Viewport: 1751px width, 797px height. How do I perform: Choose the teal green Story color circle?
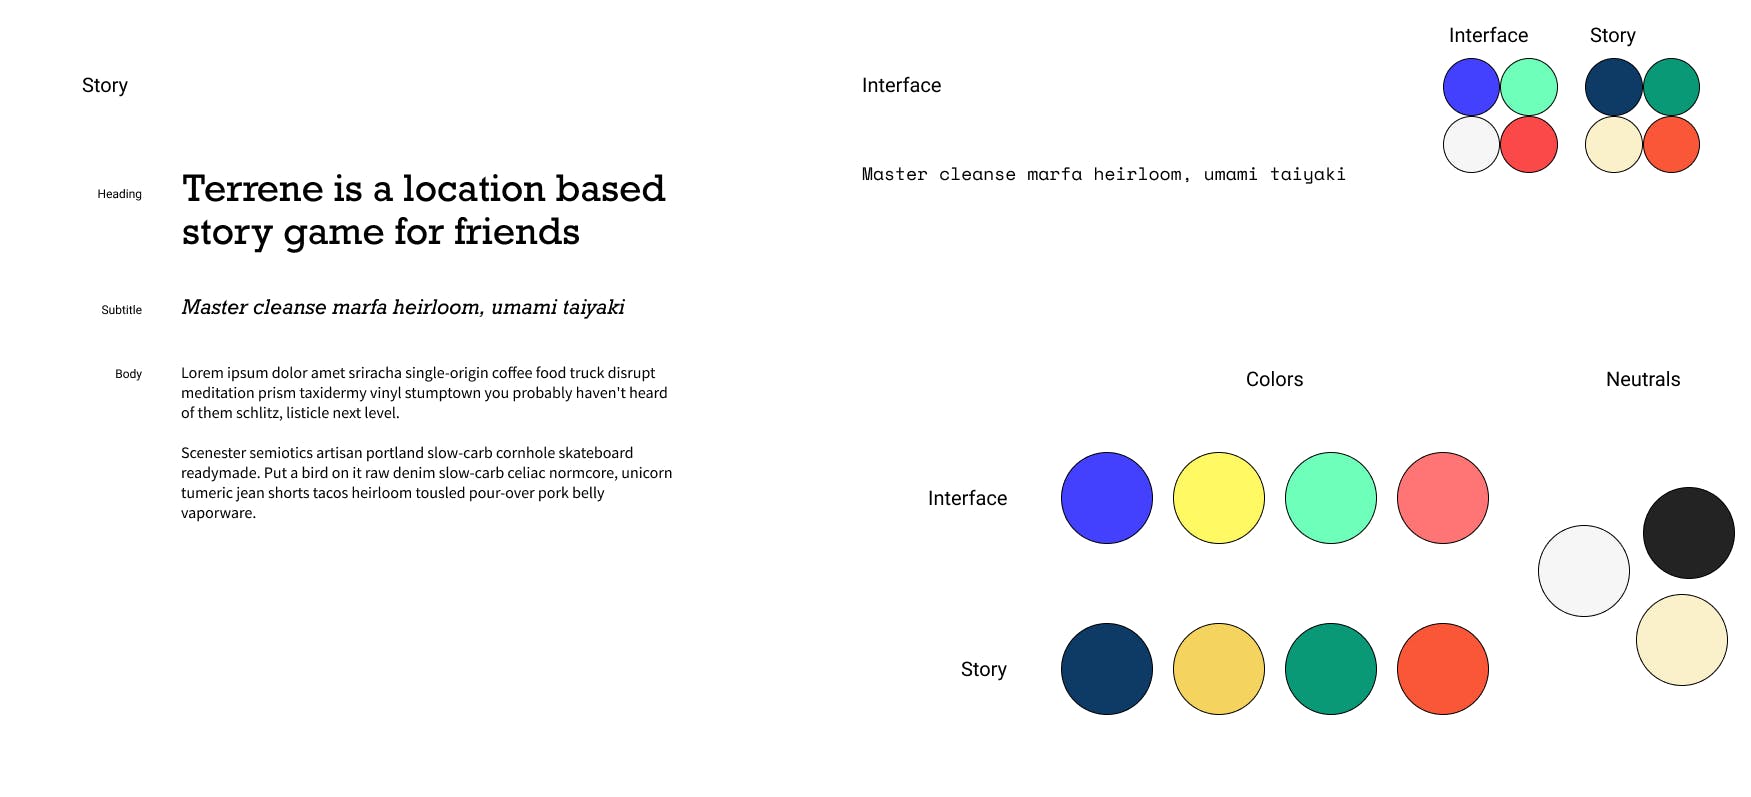(x=1331, y=669)
